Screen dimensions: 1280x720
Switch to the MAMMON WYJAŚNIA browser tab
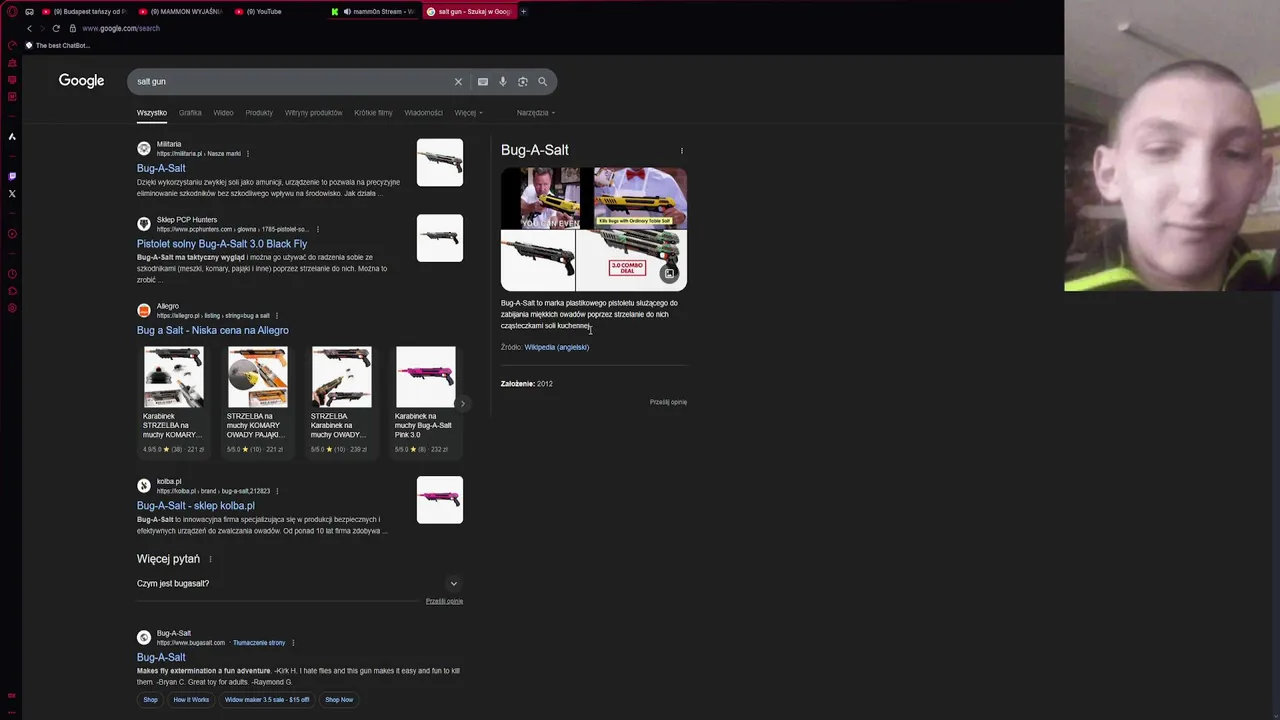click(x=180, y=12)
